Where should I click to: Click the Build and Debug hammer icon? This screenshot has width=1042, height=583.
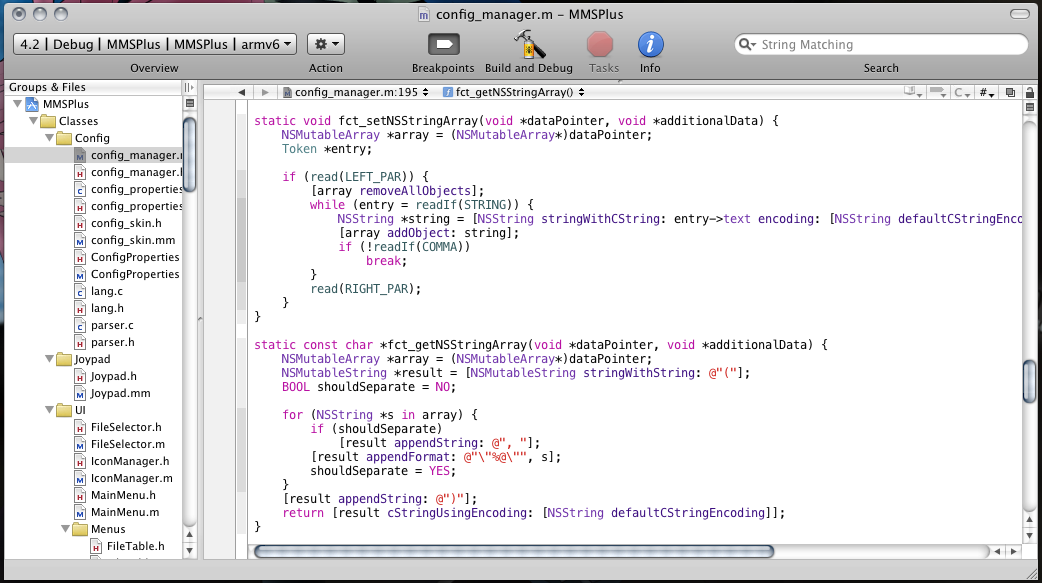tap(528, 45)
